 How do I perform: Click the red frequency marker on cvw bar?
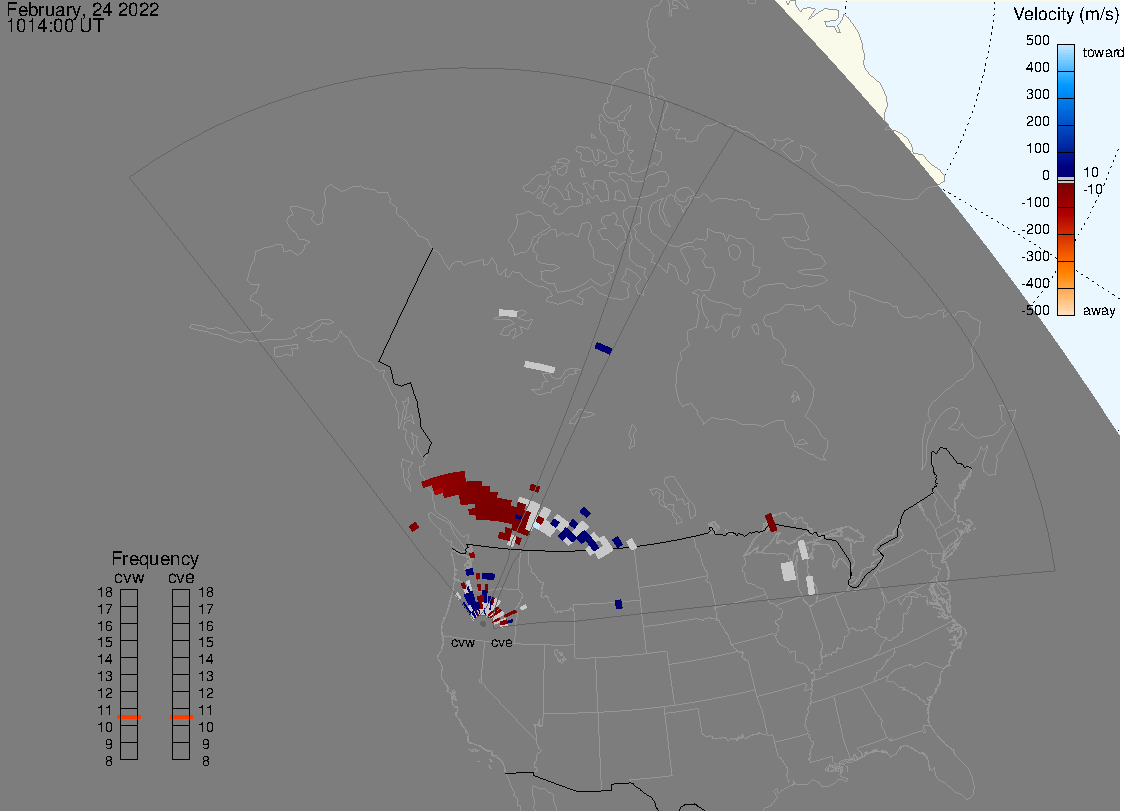pos(129,717)
